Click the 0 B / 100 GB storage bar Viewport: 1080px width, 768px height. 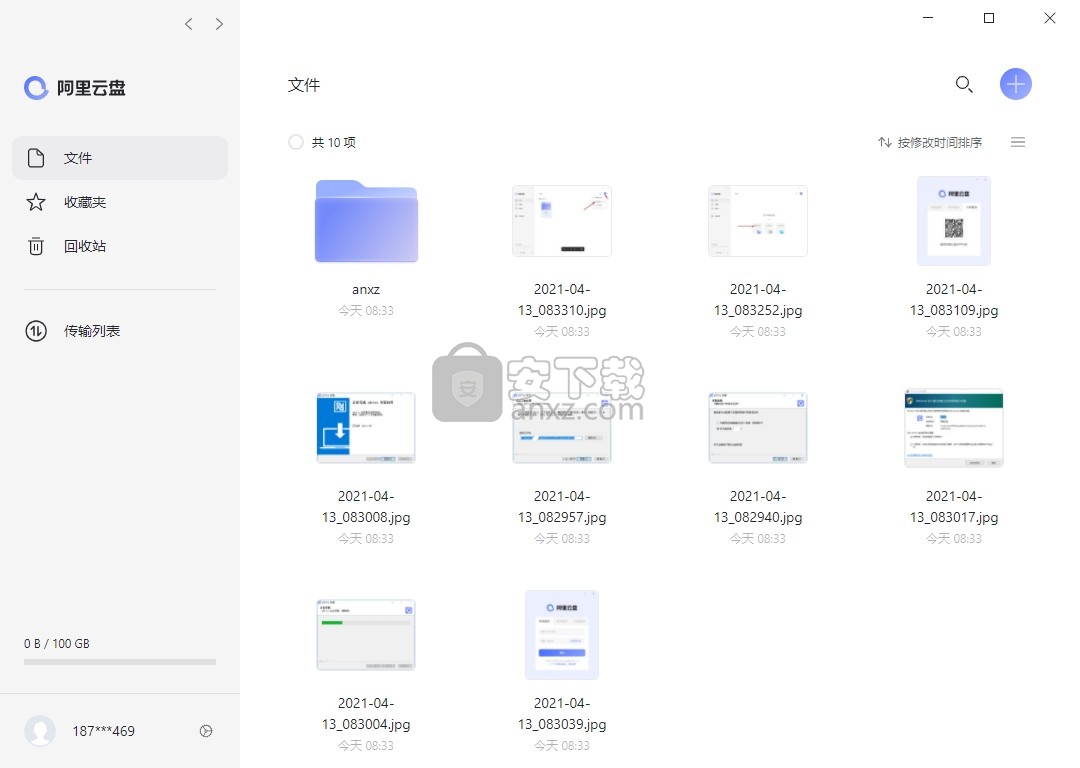pyautogui.click(x=120, y=661)
